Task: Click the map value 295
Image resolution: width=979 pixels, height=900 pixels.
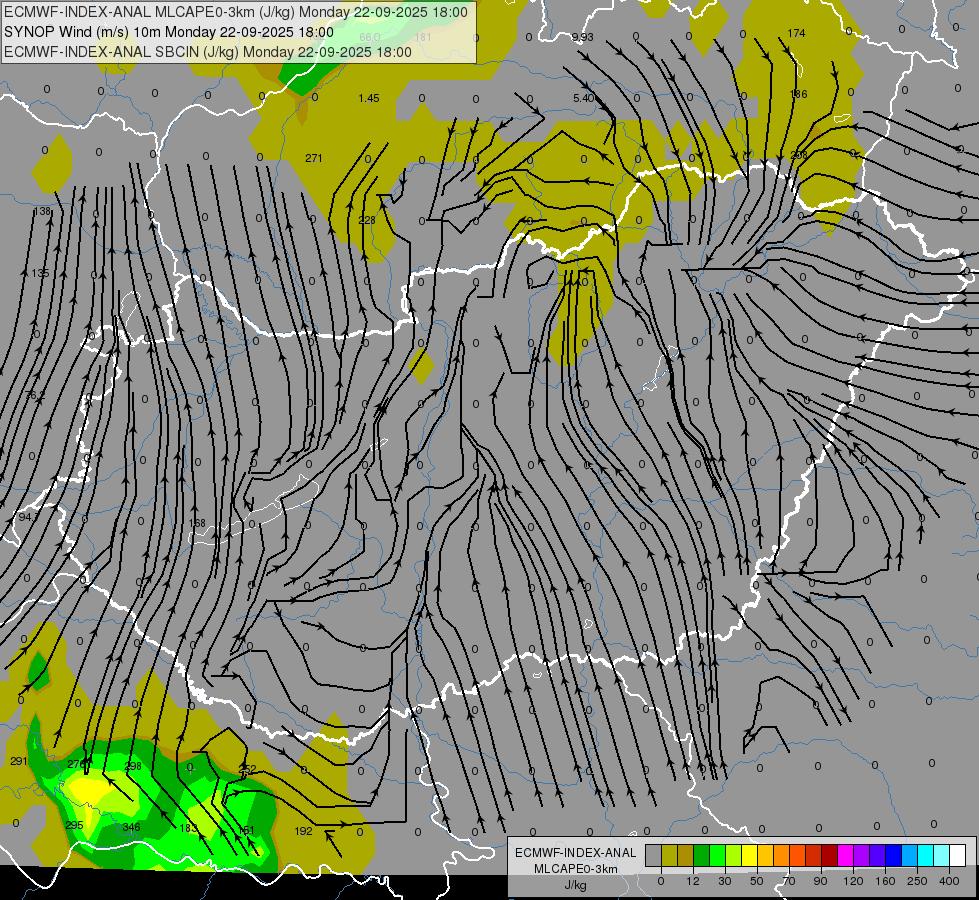Action: 74,825
